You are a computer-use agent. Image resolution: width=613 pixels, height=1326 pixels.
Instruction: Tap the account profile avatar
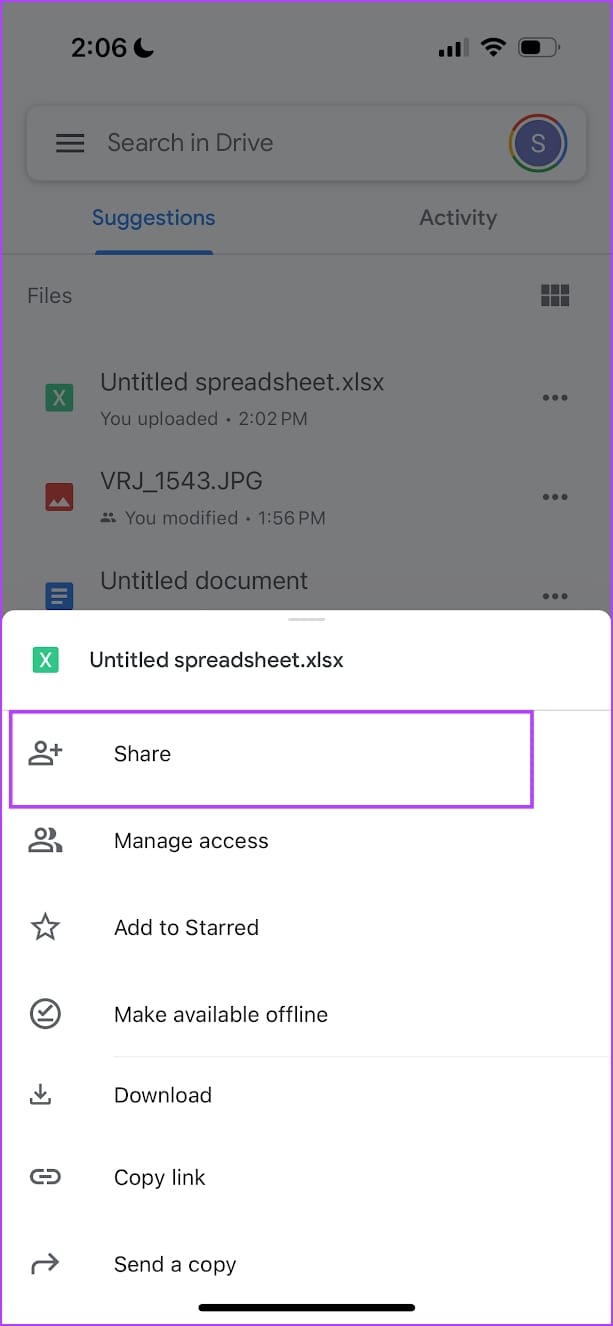pyautogui.click(x=538, y=143)
